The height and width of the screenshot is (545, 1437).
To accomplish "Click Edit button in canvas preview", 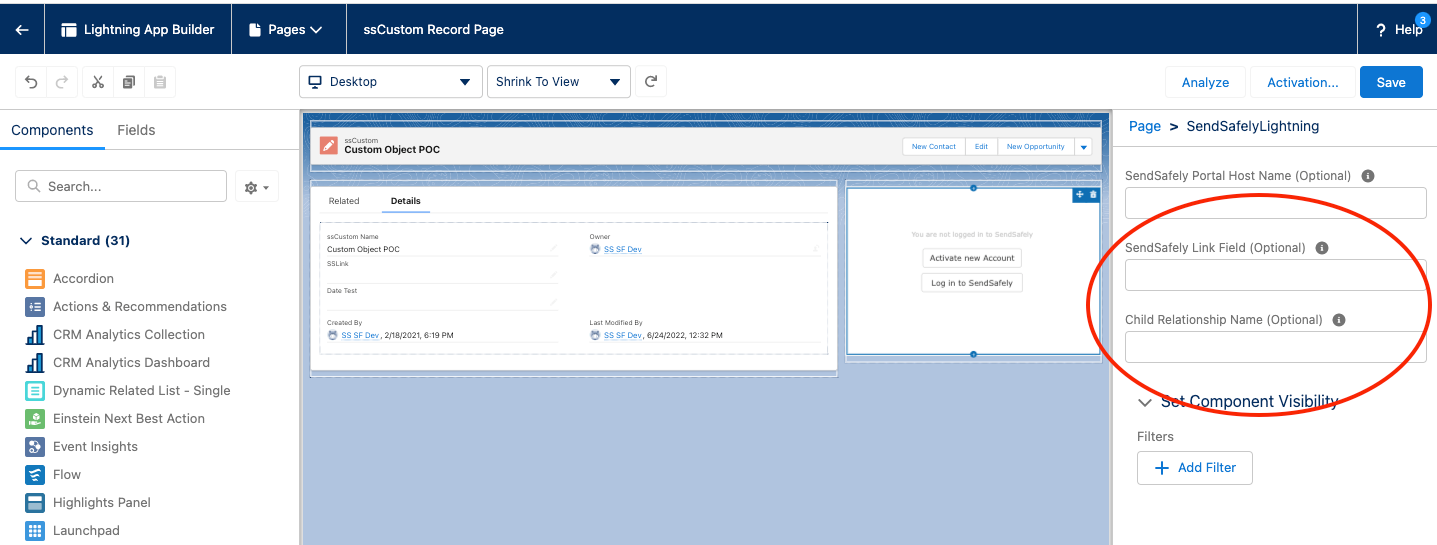I will [981, 146].
